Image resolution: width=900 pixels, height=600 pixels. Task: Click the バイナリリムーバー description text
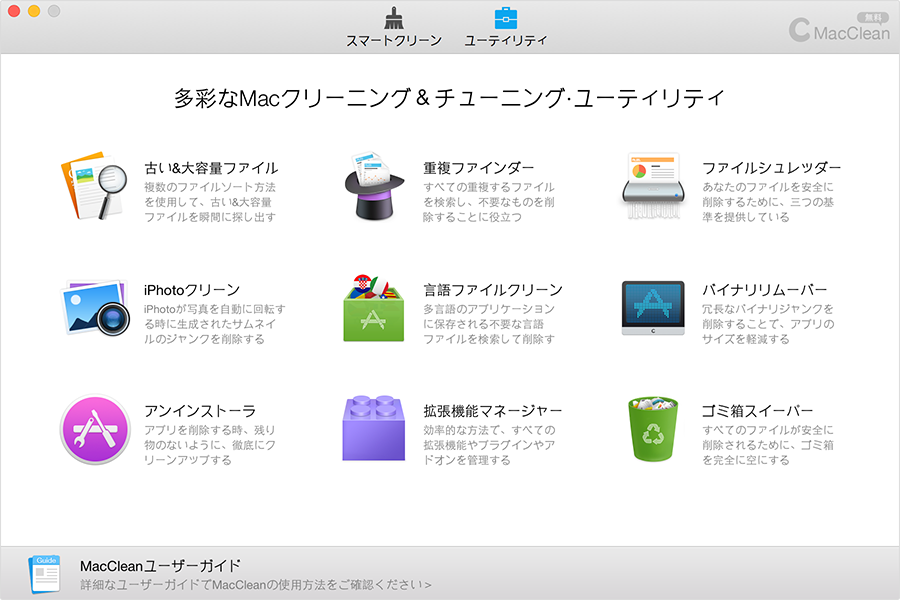768,324
